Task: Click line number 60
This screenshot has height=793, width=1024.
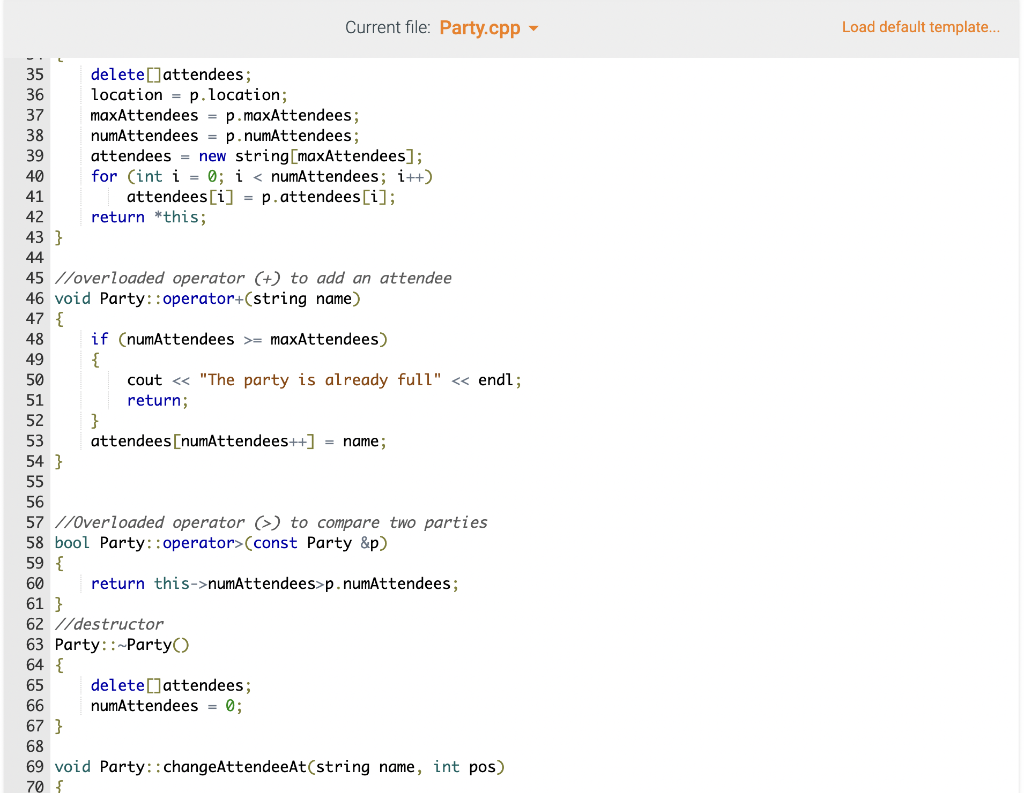Action: click(35, 583)
